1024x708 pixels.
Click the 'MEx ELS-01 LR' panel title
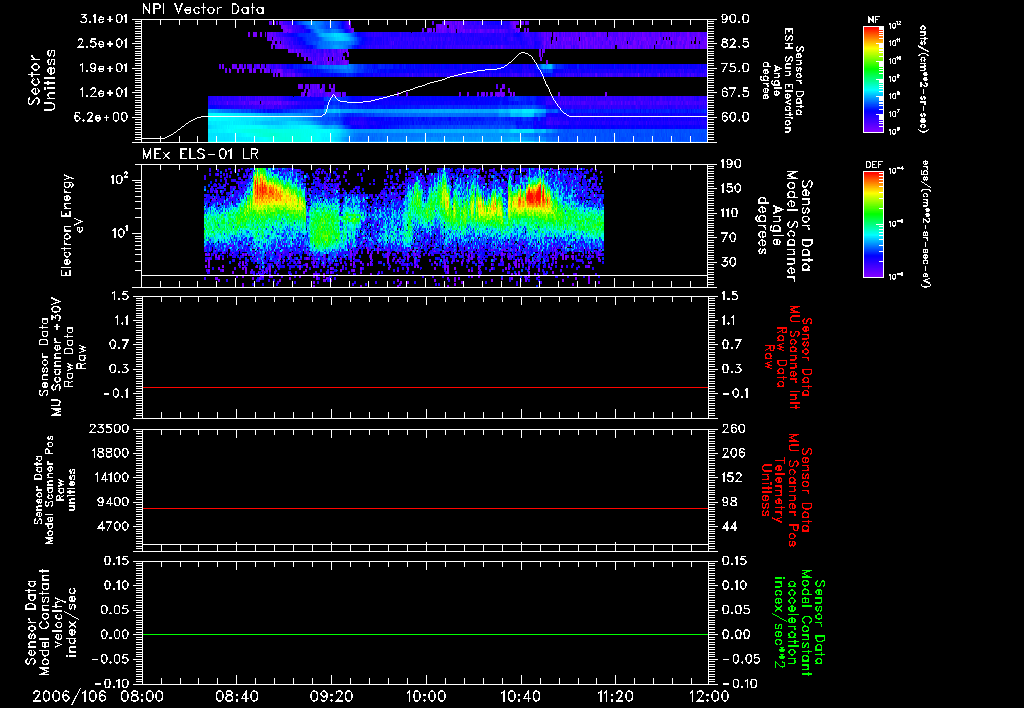[x=199, y=154]
